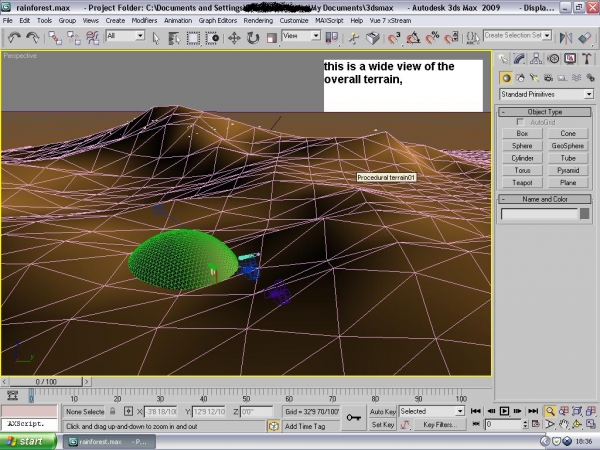Select the Helpers category icon
The image size is (600, 450).
[x=562, y=78]
